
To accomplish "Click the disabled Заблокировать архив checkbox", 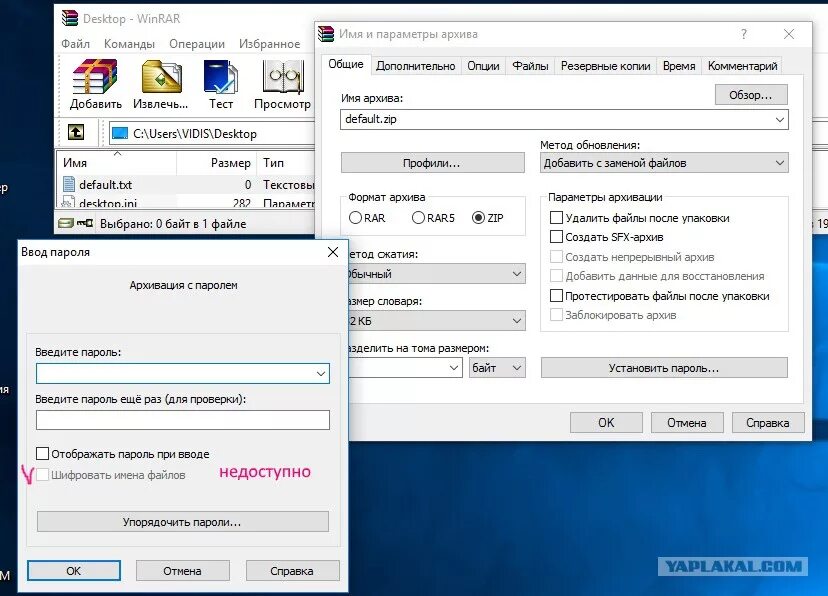I will click(556, 315).
